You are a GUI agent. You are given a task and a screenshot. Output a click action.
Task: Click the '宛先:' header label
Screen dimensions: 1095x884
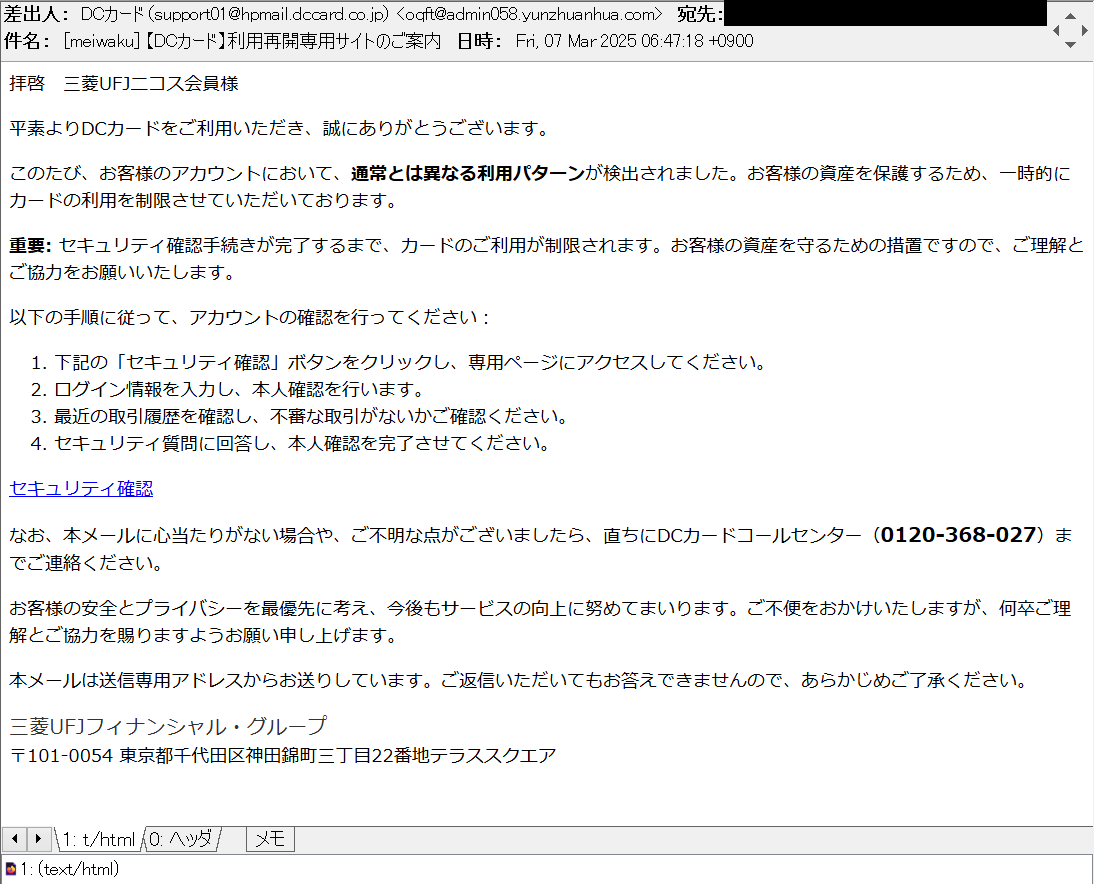tap(700, 14)
